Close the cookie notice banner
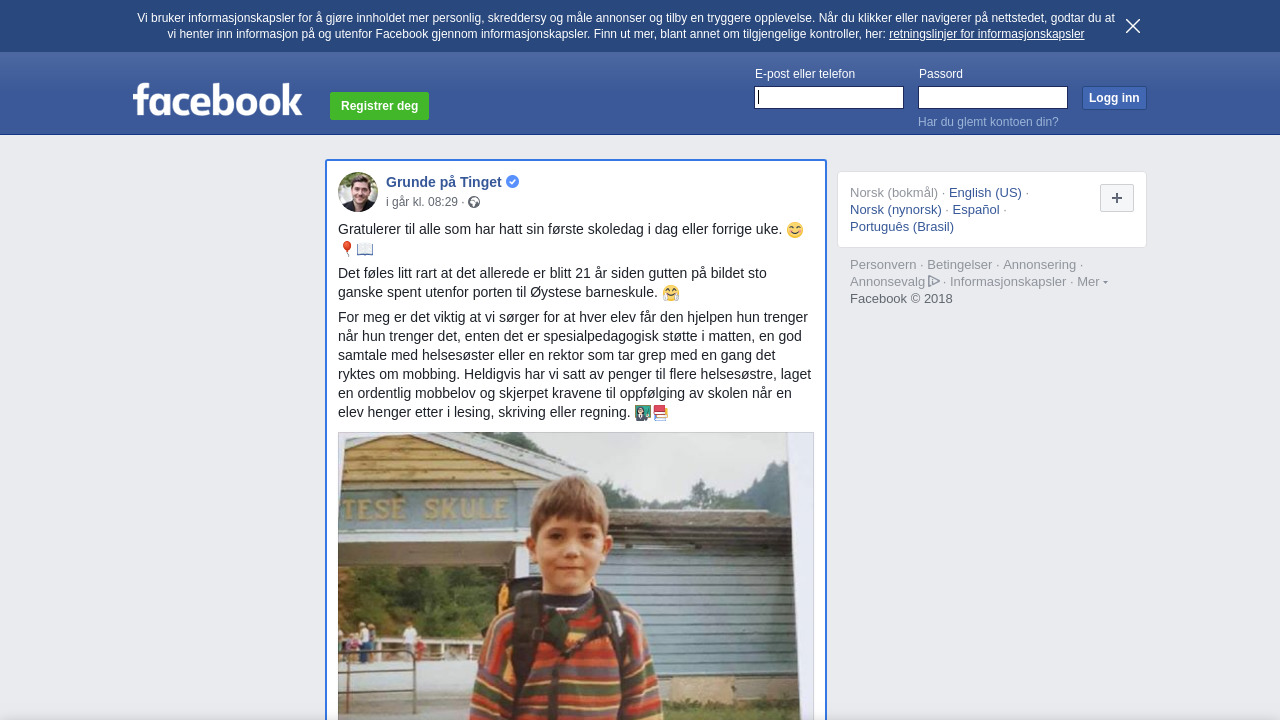 (x=1133, y=26)
